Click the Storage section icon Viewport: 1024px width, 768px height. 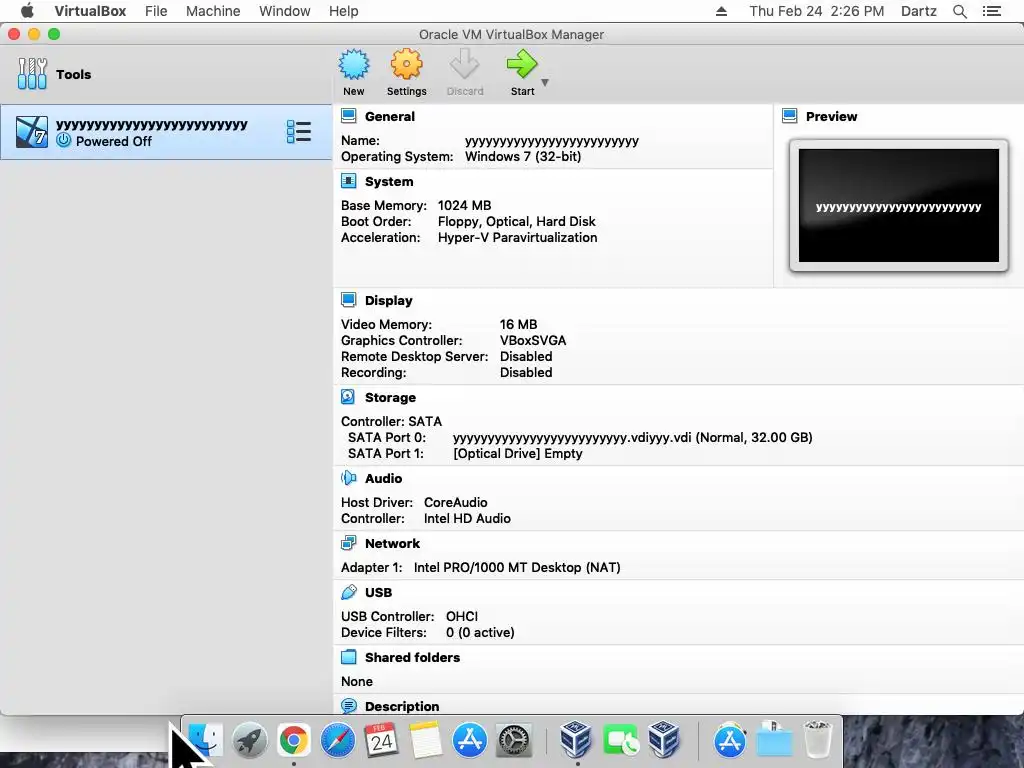tap(349, 397)
